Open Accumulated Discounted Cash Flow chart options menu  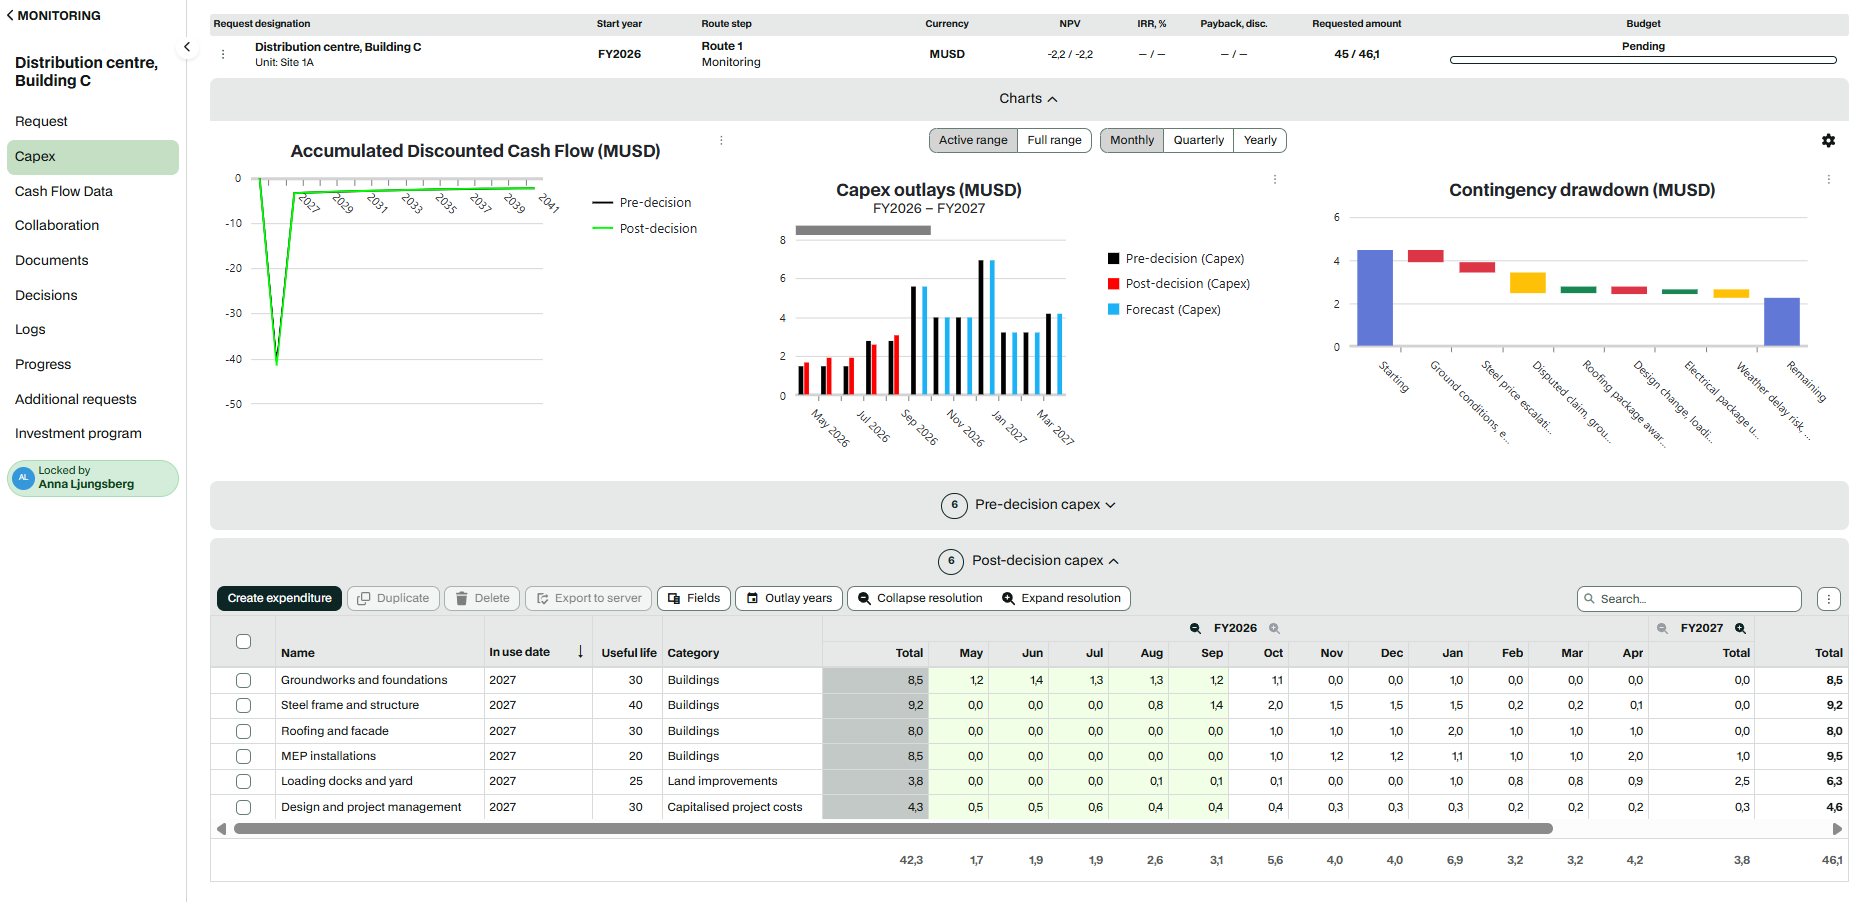pyautogui.click(x=721, y=141)
